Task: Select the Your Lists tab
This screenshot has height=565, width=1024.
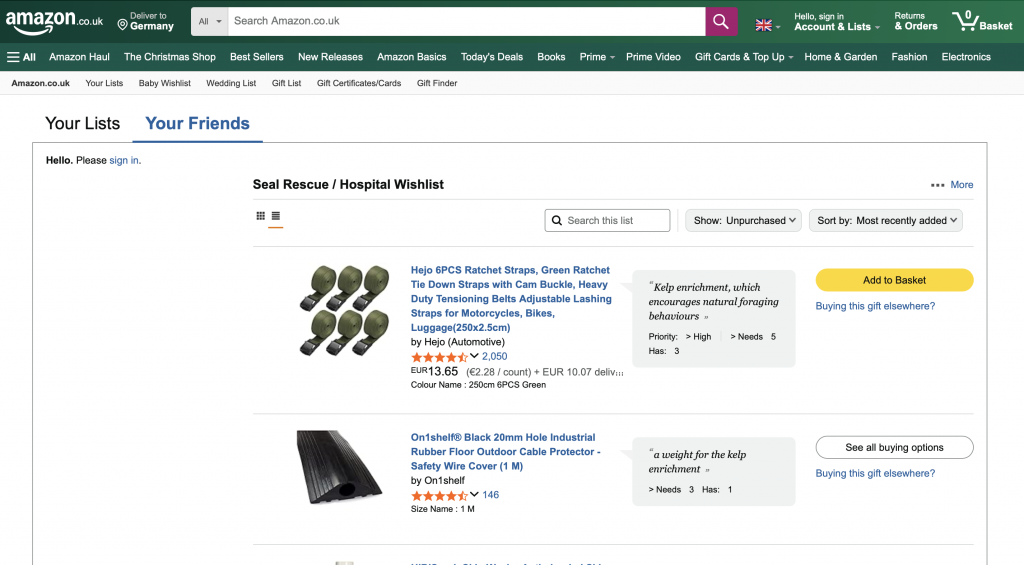Action: coord(82,124)
